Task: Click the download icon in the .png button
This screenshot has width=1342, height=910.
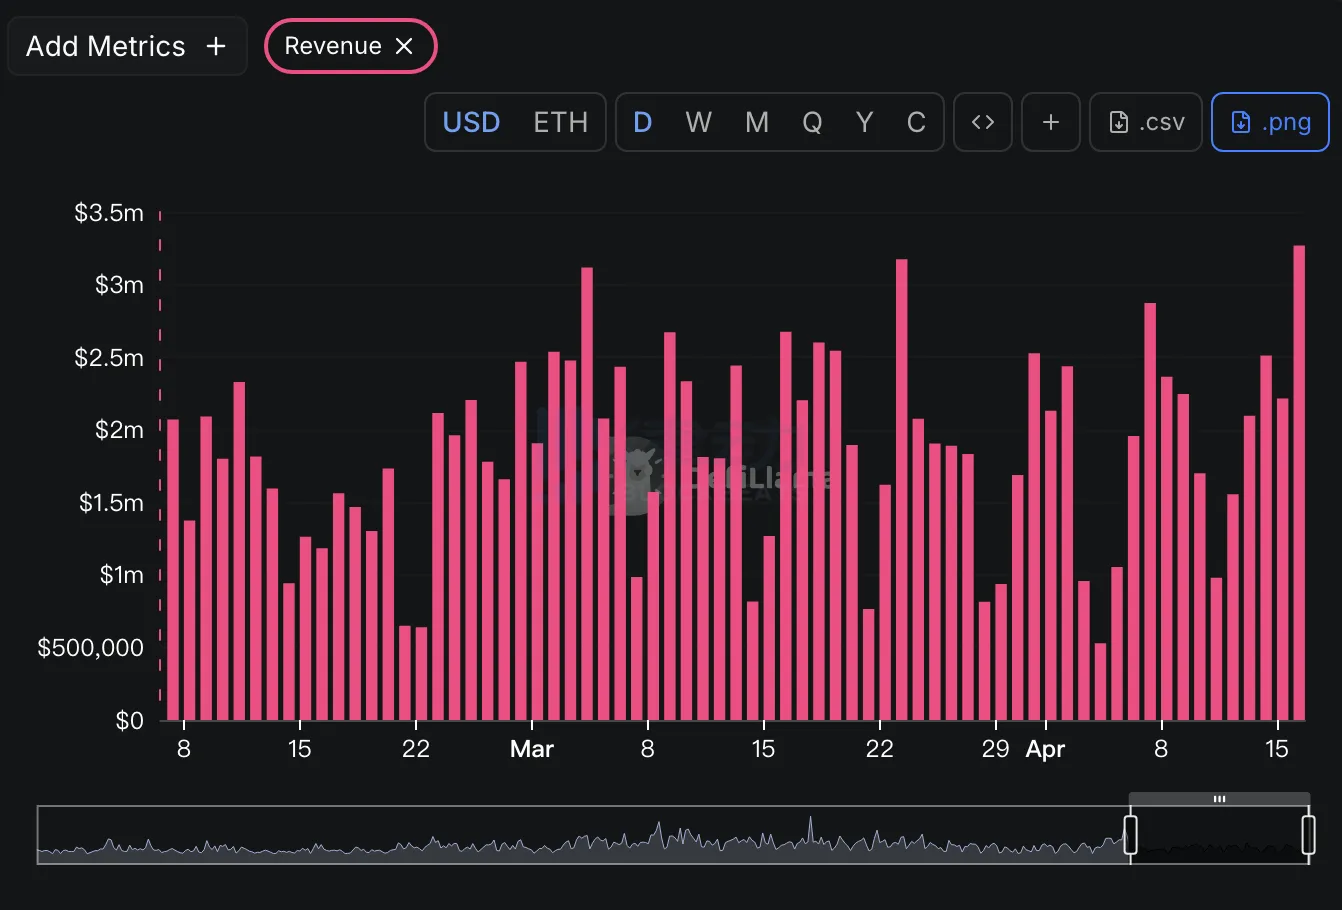Action: [x=1241, y=122]
